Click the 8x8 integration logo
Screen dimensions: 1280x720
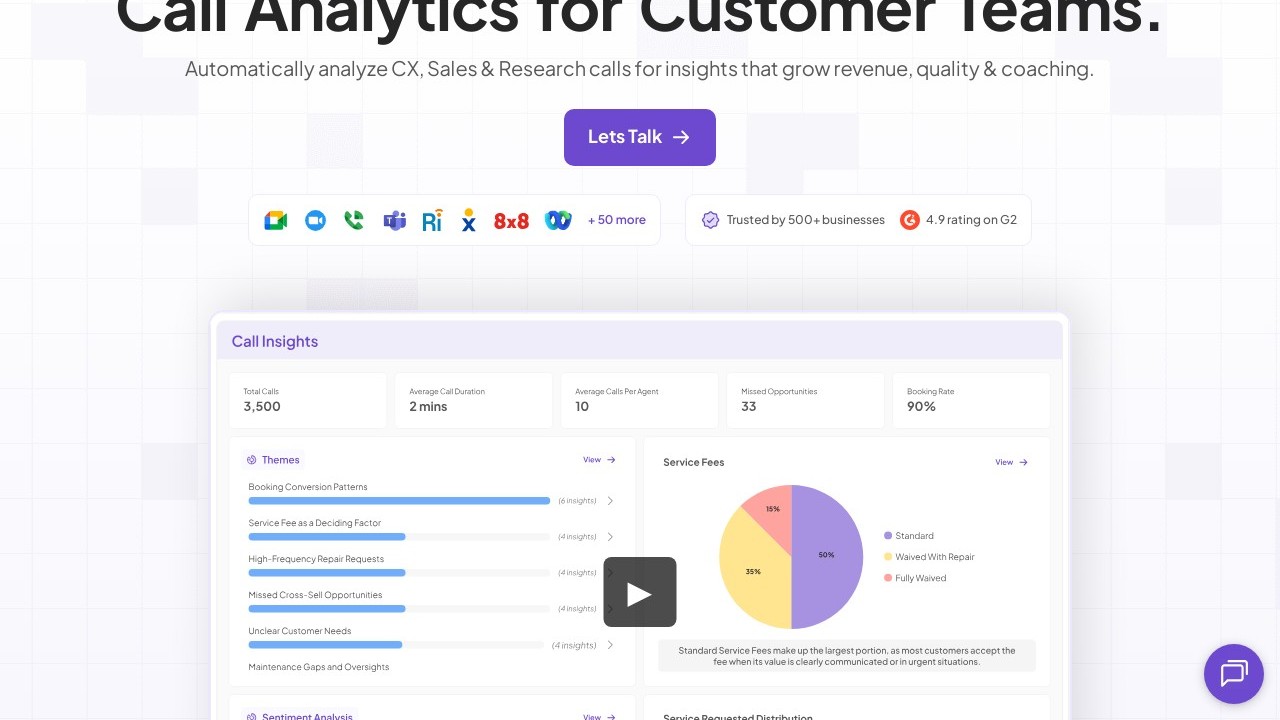coord(511,220)
